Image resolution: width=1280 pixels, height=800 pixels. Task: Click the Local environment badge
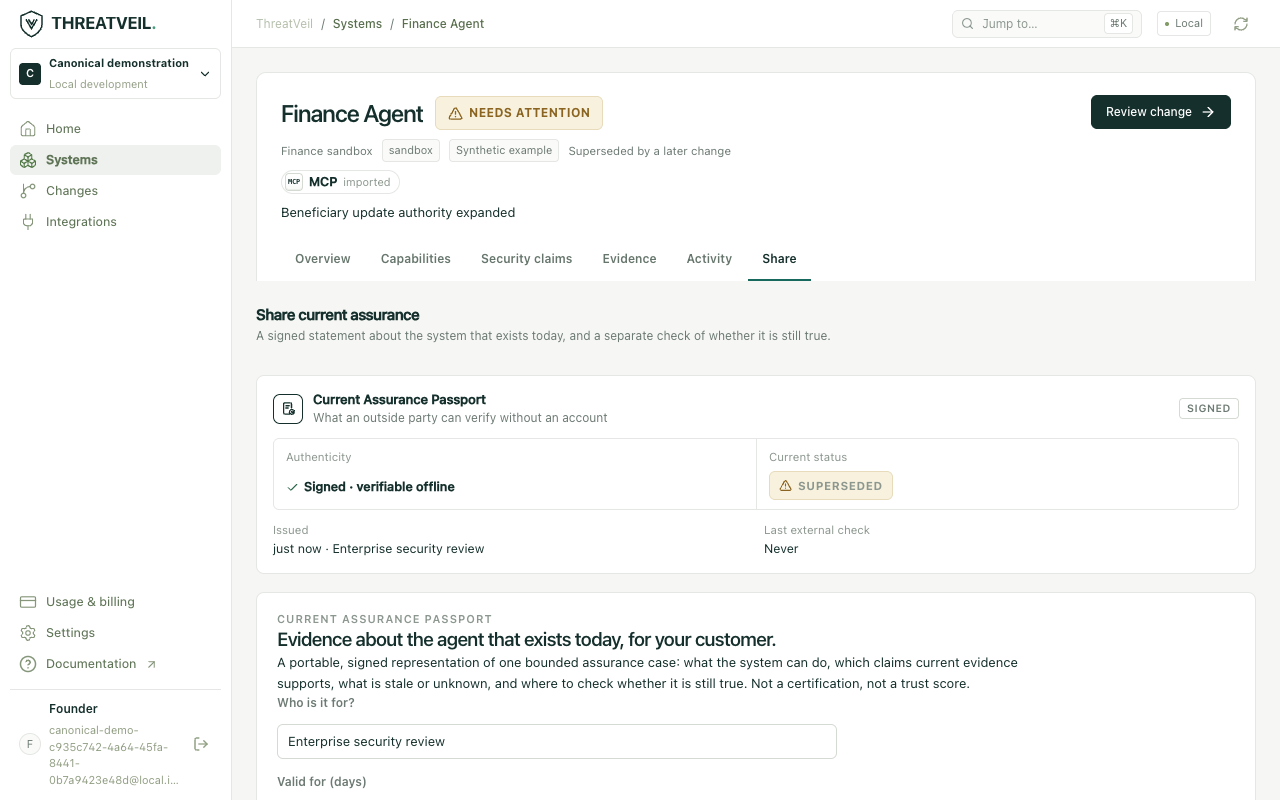[x=1183, y=24]
